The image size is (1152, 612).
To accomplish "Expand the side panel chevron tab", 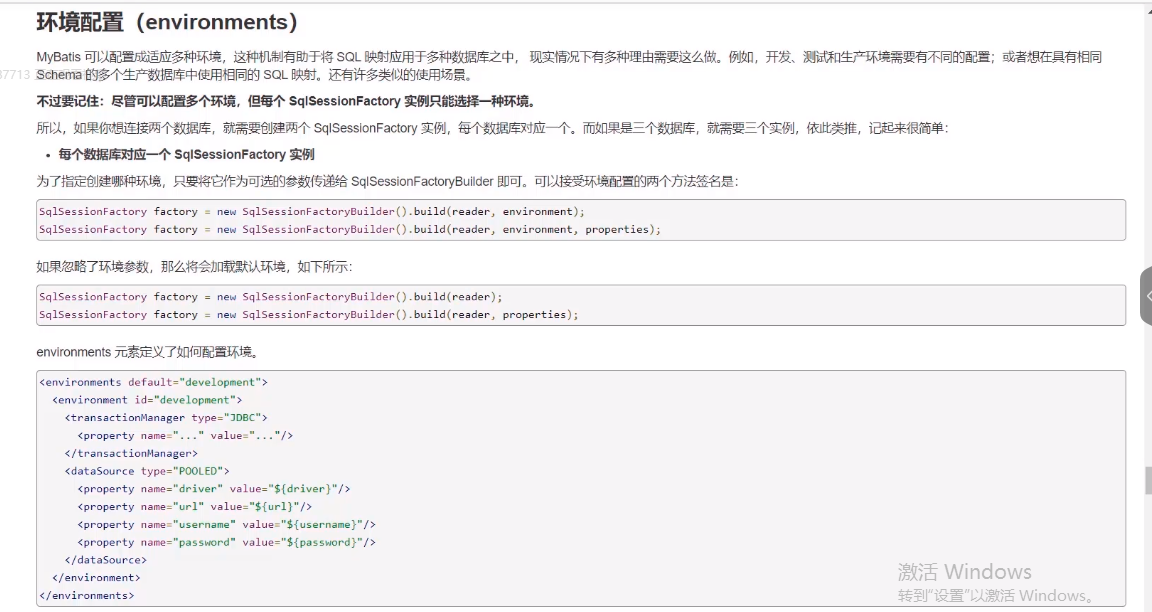I will point(1146,296).
